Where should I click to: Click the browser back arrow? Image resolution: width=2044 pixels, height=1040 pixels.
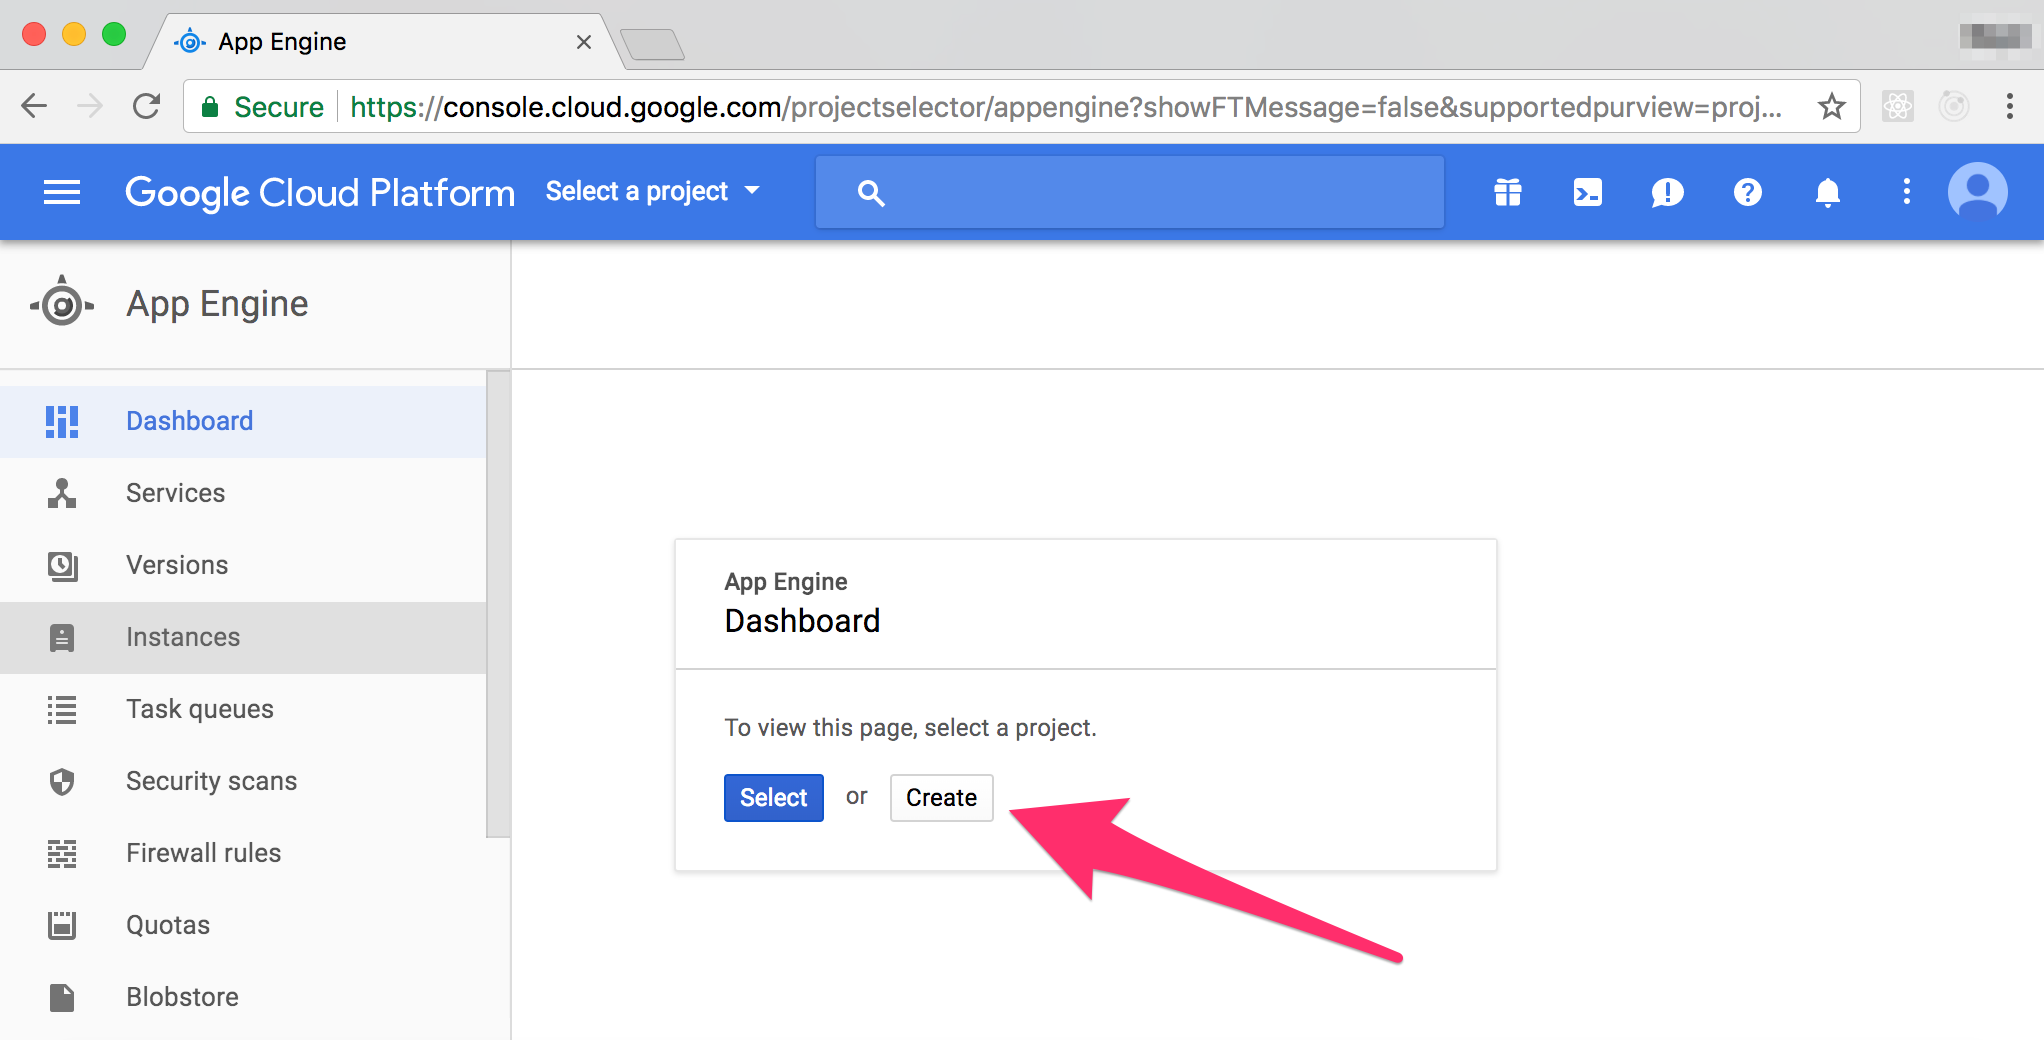coord(34,106)
